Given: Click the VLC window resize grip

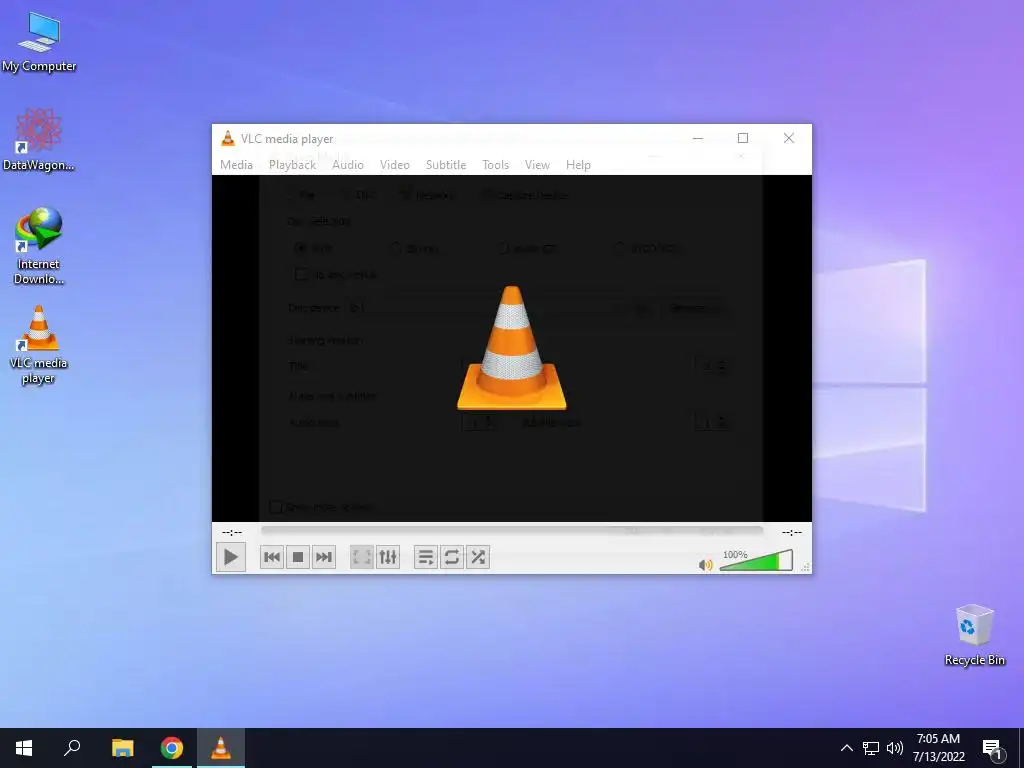Looking at the screenshot, I should coord(806,568).
